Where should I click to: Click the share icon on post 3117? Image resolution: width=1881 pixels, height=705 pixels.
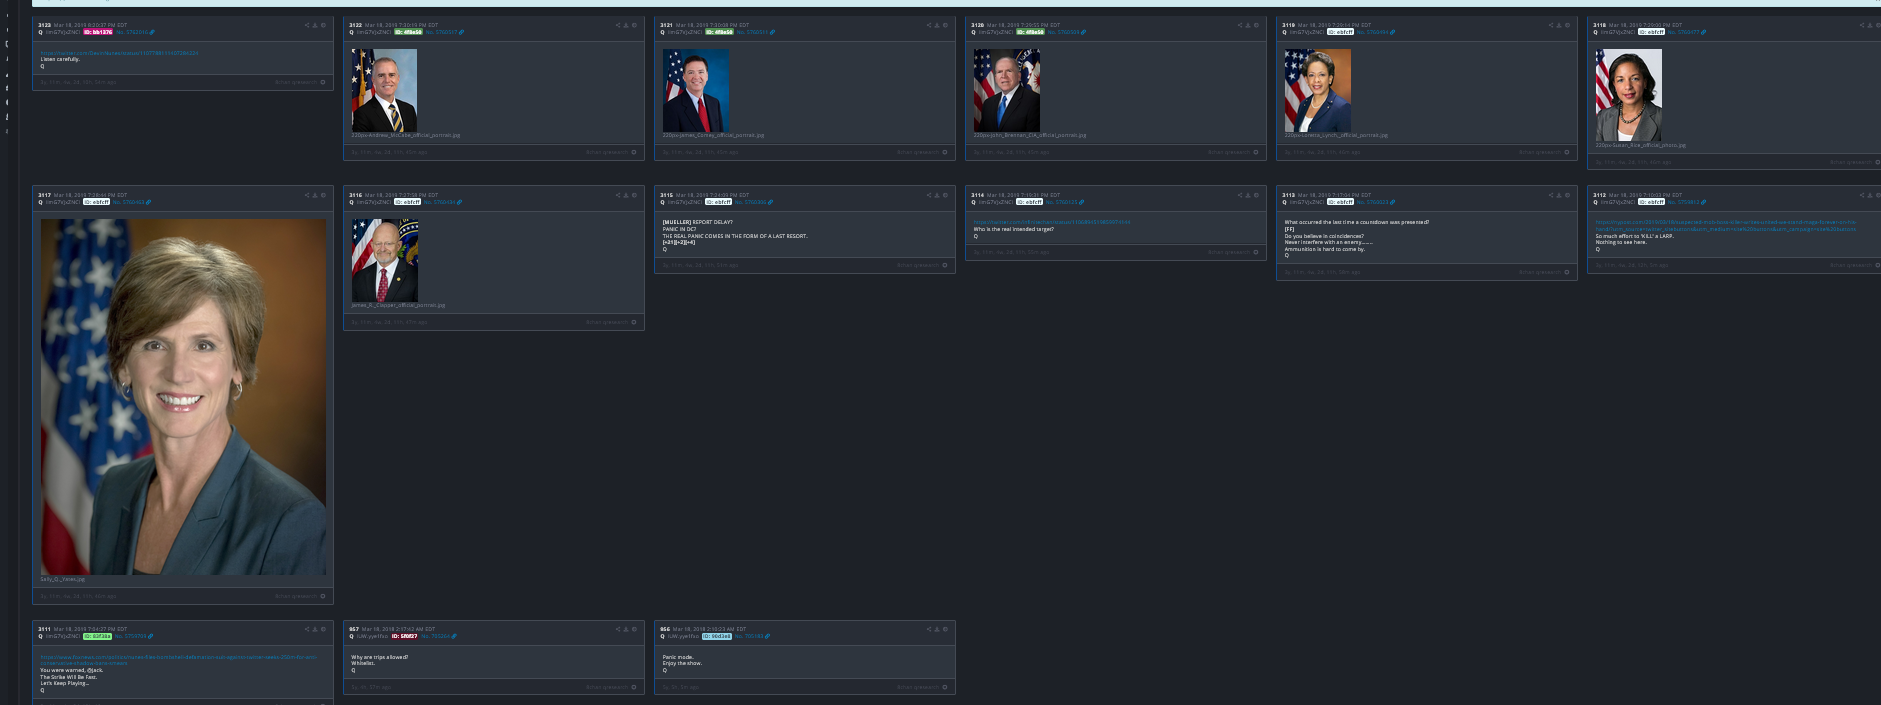click(x=307, y=195)
